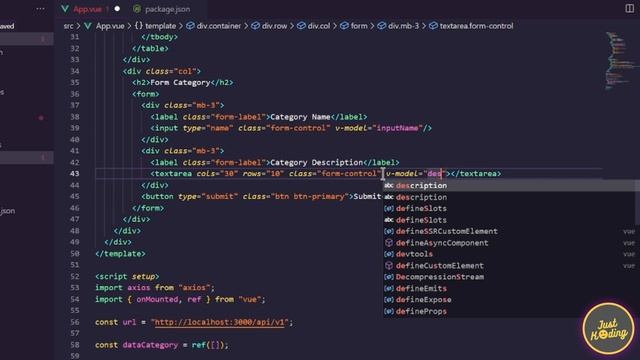
Task: Select the json file in the sidebar
Action: 7,211
